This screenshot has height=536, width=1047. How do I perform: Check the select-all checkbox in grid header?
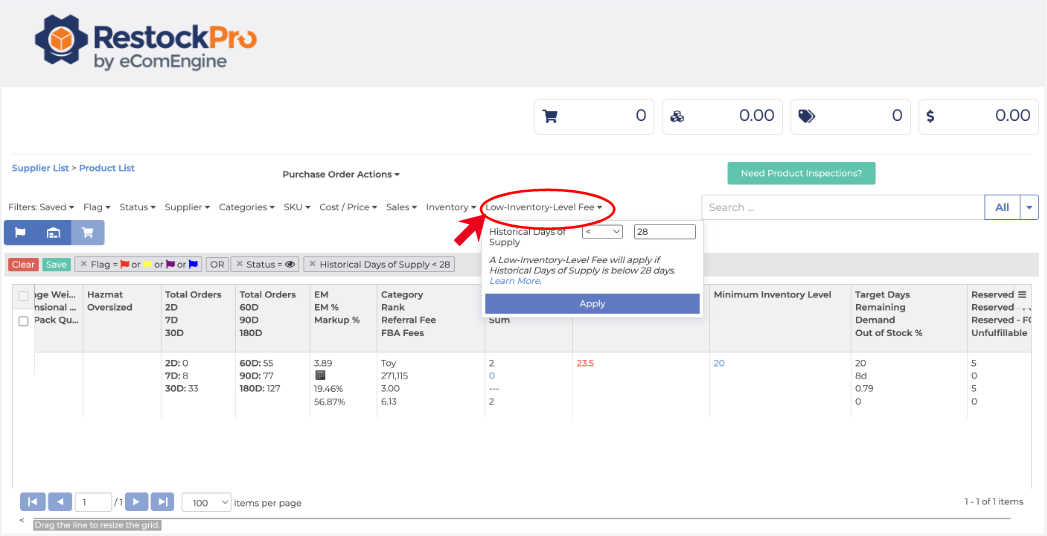point(23,296)
